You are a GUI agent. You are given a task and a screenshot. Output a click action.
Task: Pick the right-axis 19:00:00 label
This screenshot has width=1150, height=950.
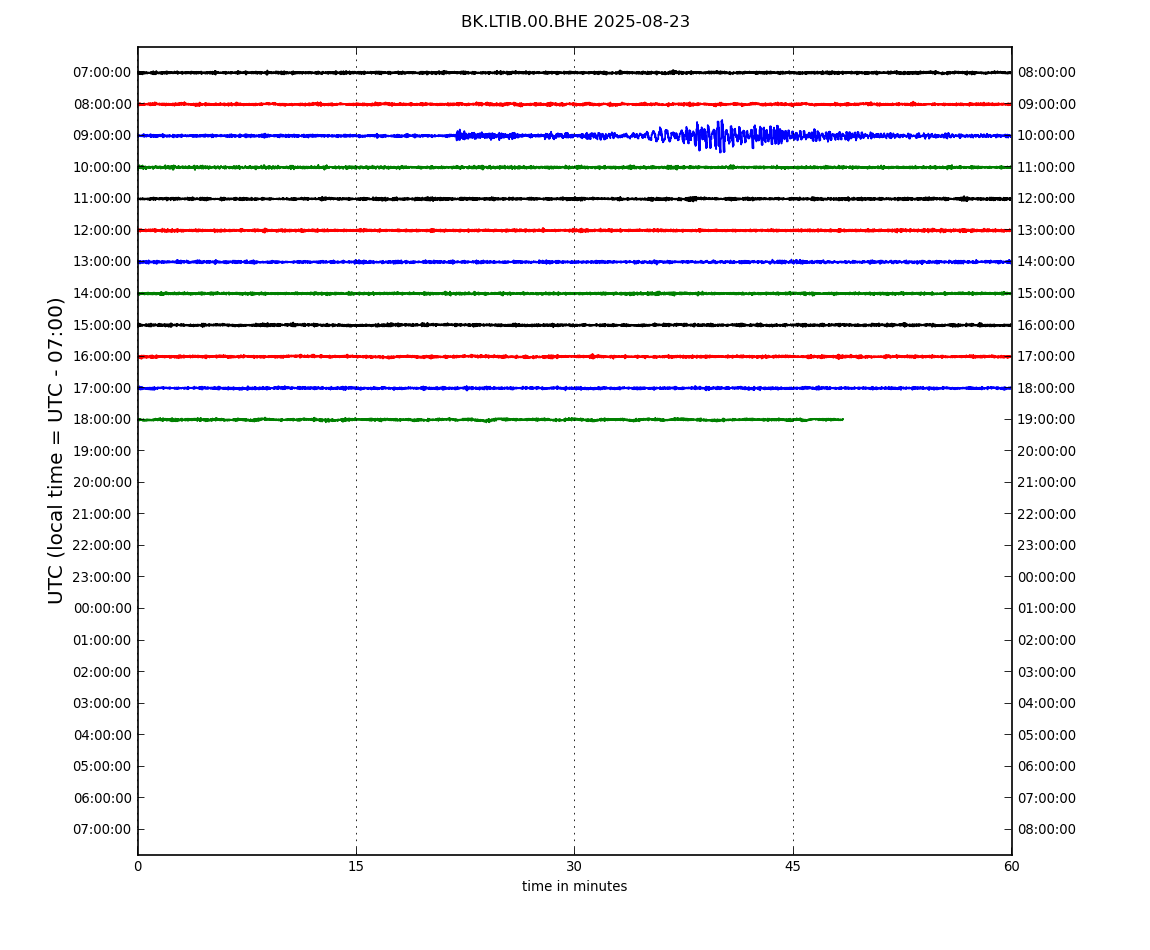click(1047, 420)
